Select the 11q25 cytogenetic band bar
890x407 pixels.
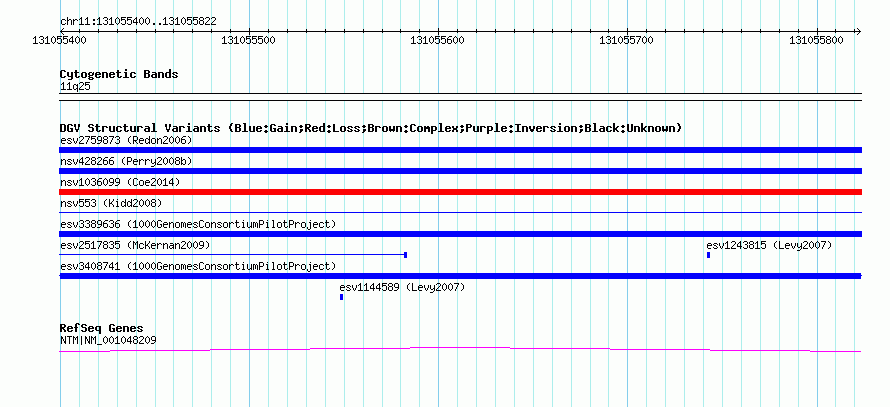tap(461, 96)
